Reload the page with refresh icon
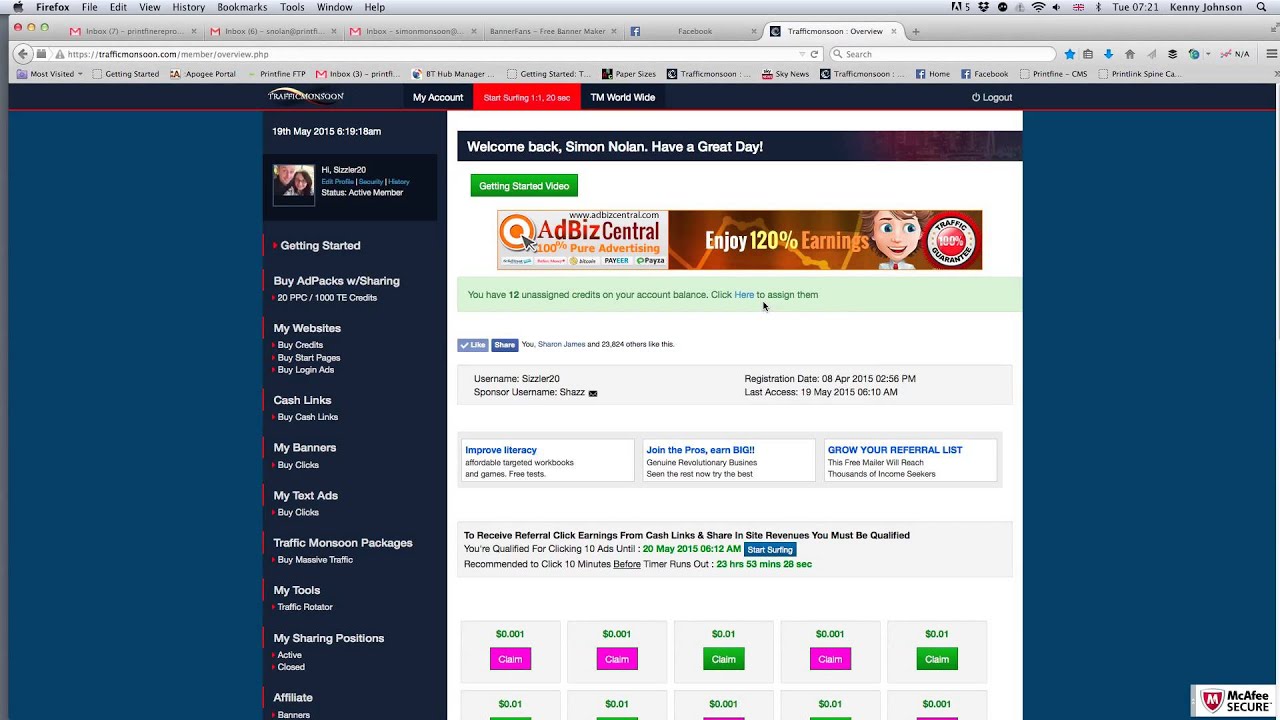 pos(814,54)
